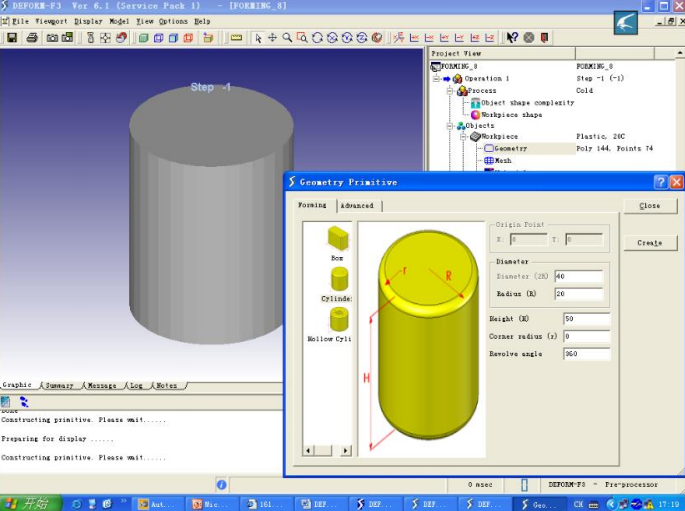The image size is (685, 511).
Task: Open the Summary tab
Action: point(59,386)
